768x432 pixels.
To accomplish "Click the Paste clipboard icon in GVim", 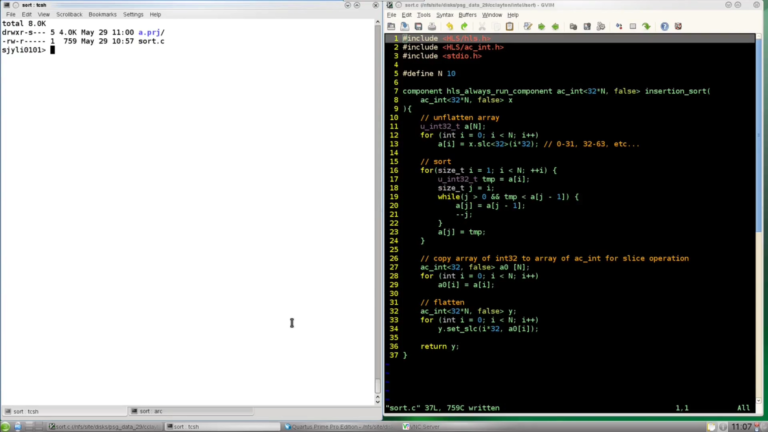I will coord(509,26).
